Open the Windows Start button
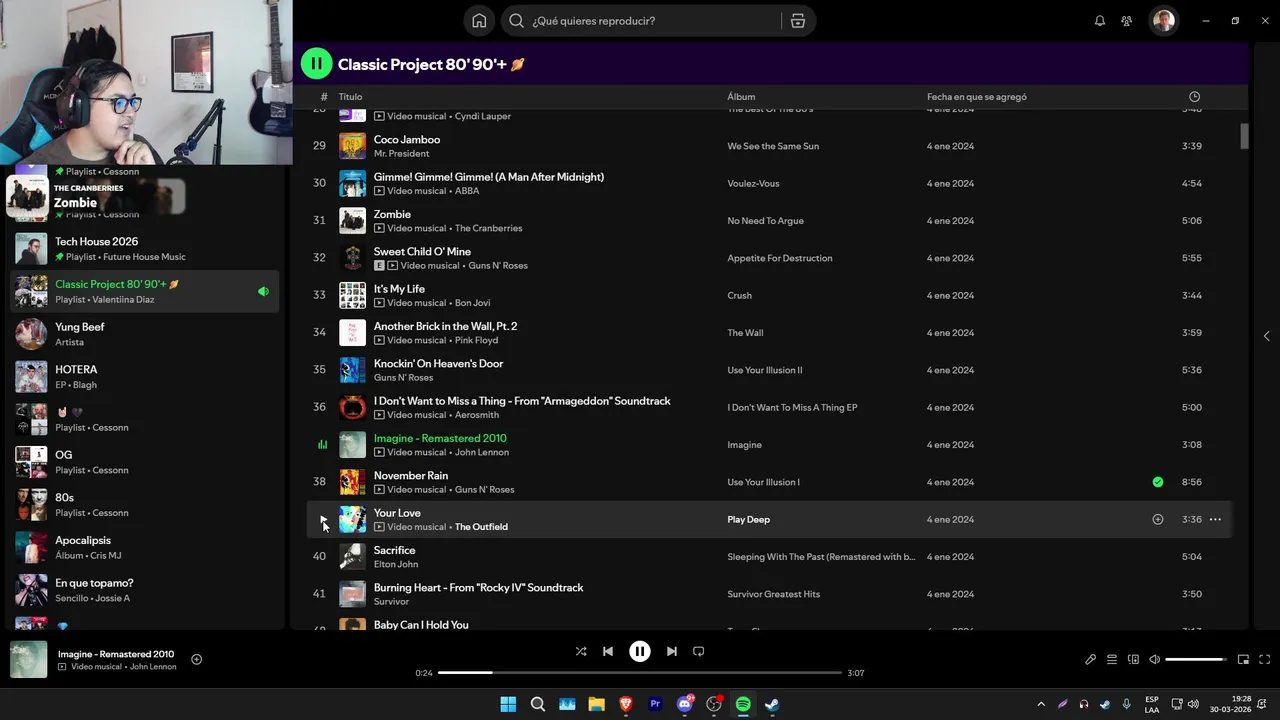The image size is (1280, 720). pyautogui.click(x=508, y=704)
